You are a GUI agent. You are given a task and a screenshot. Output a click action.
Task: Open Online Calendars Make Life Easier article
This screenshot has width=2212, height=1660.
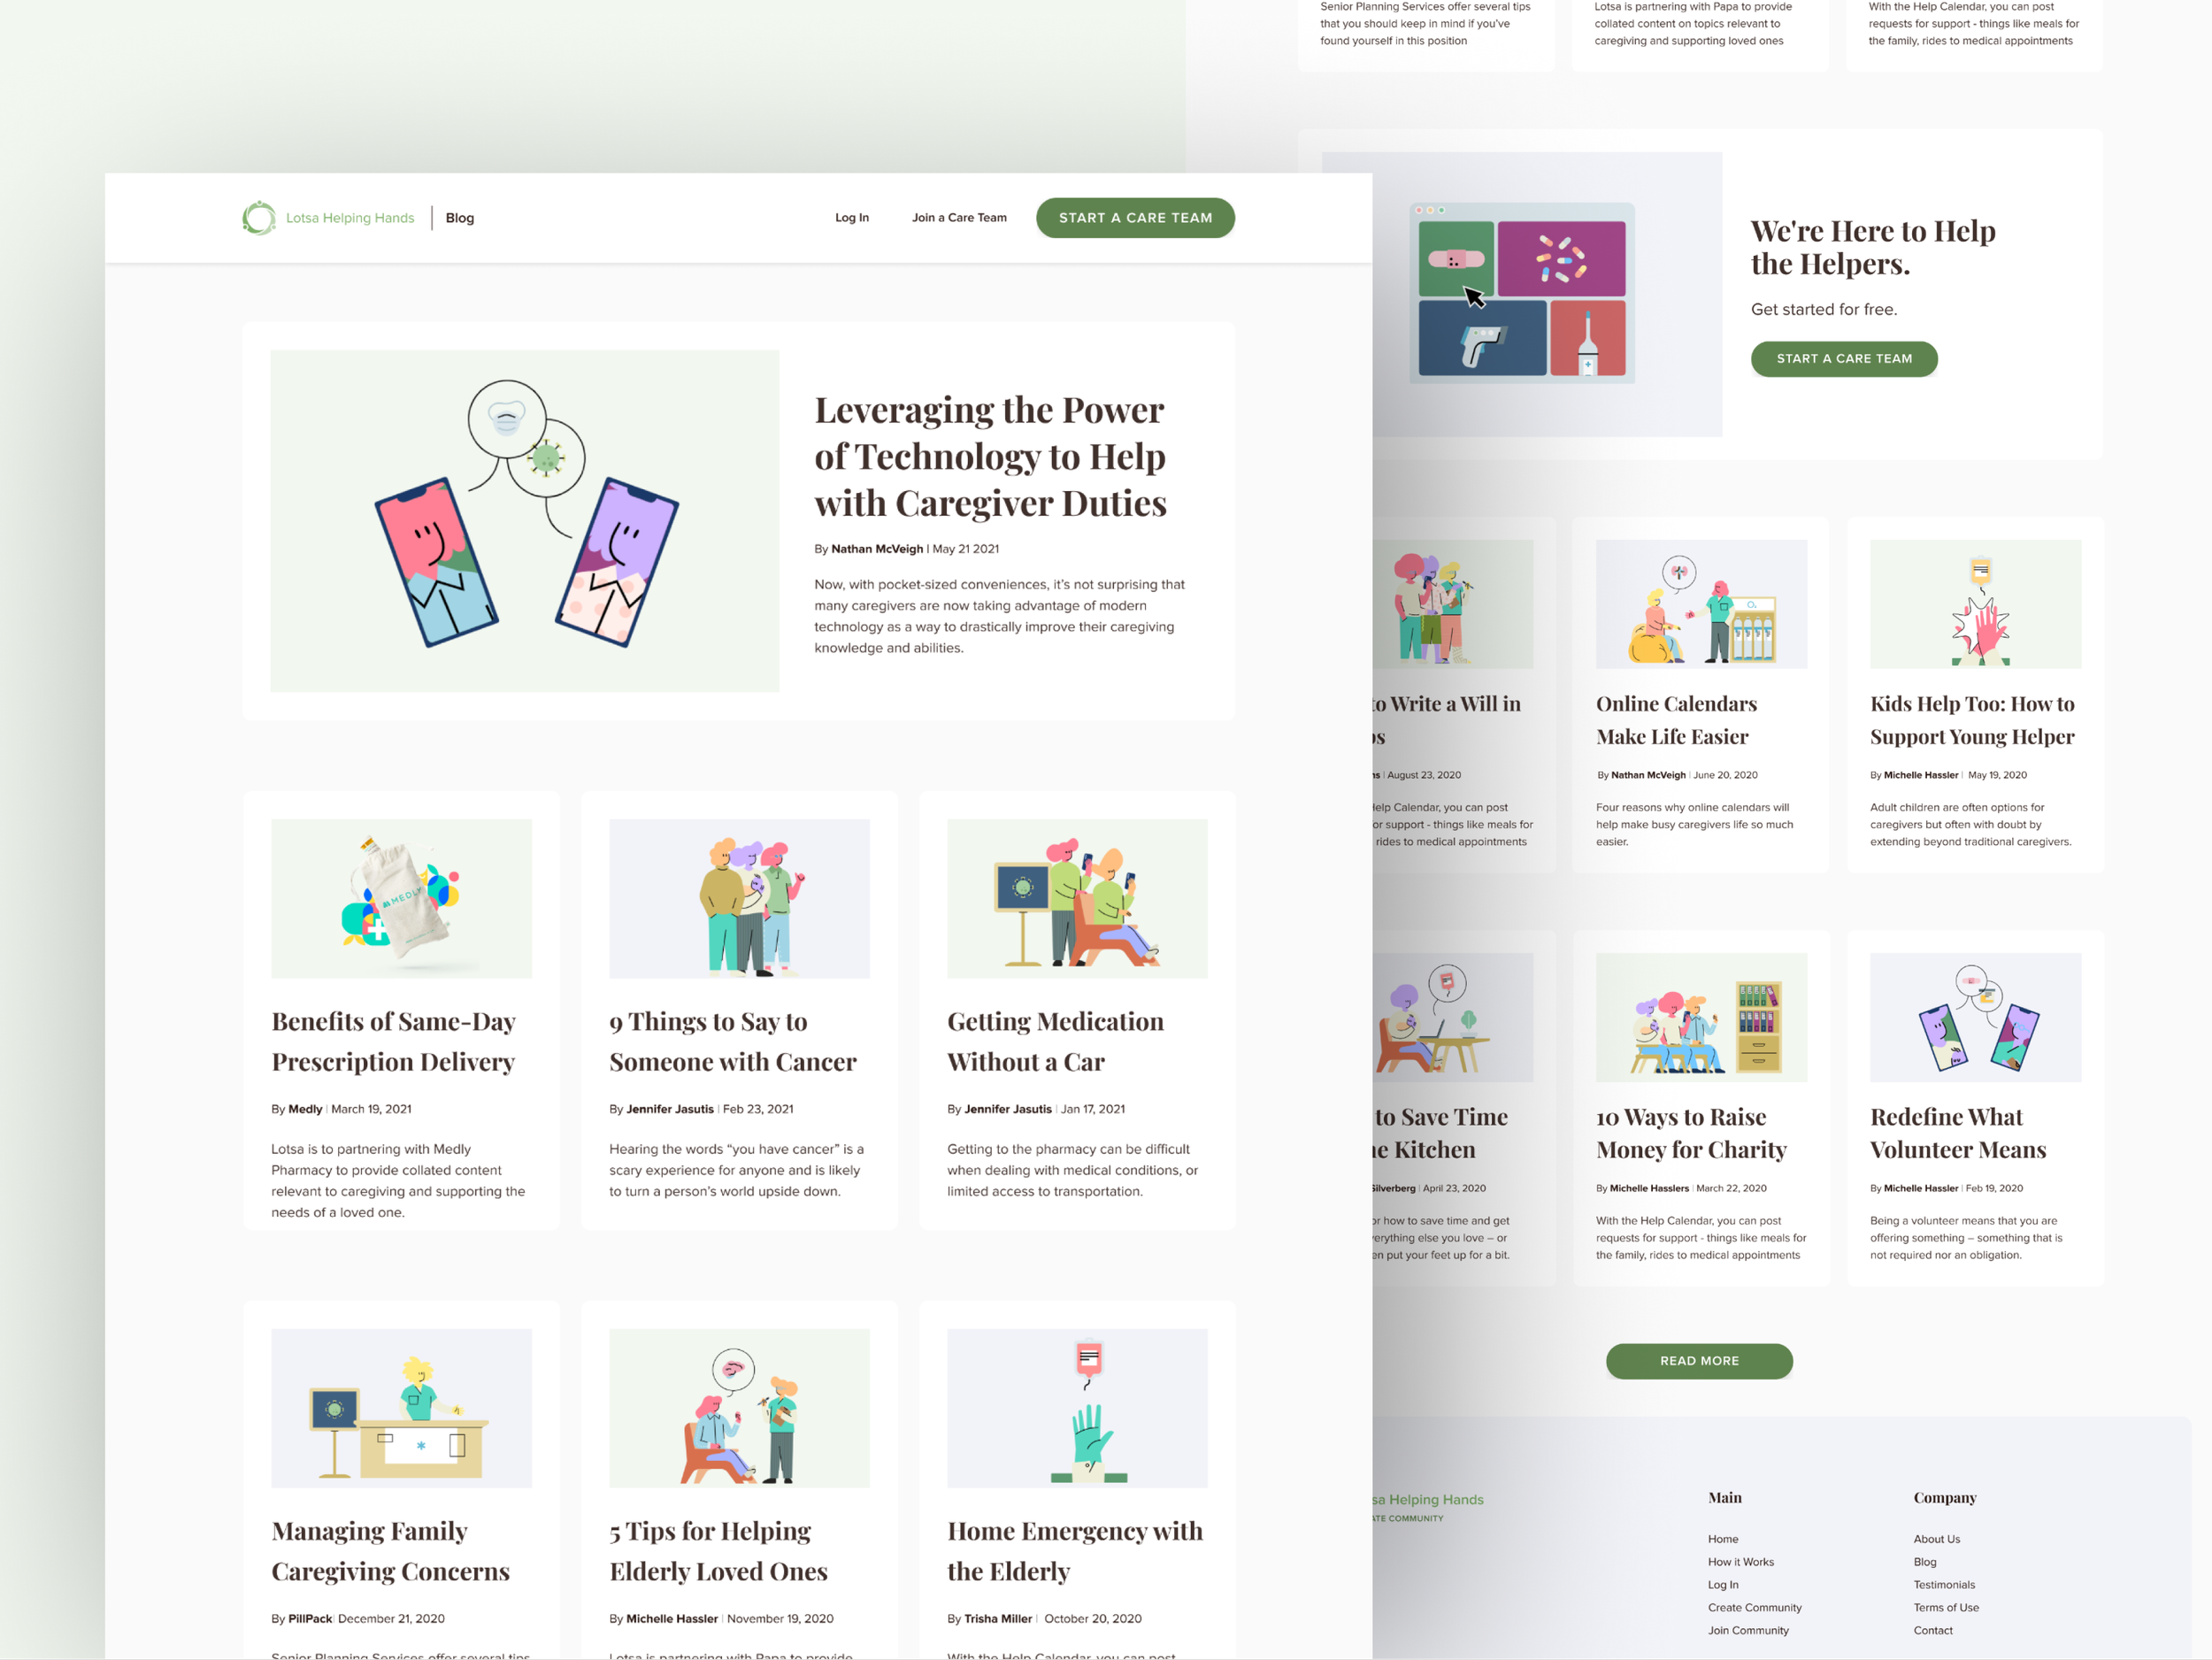[1675, 720]
